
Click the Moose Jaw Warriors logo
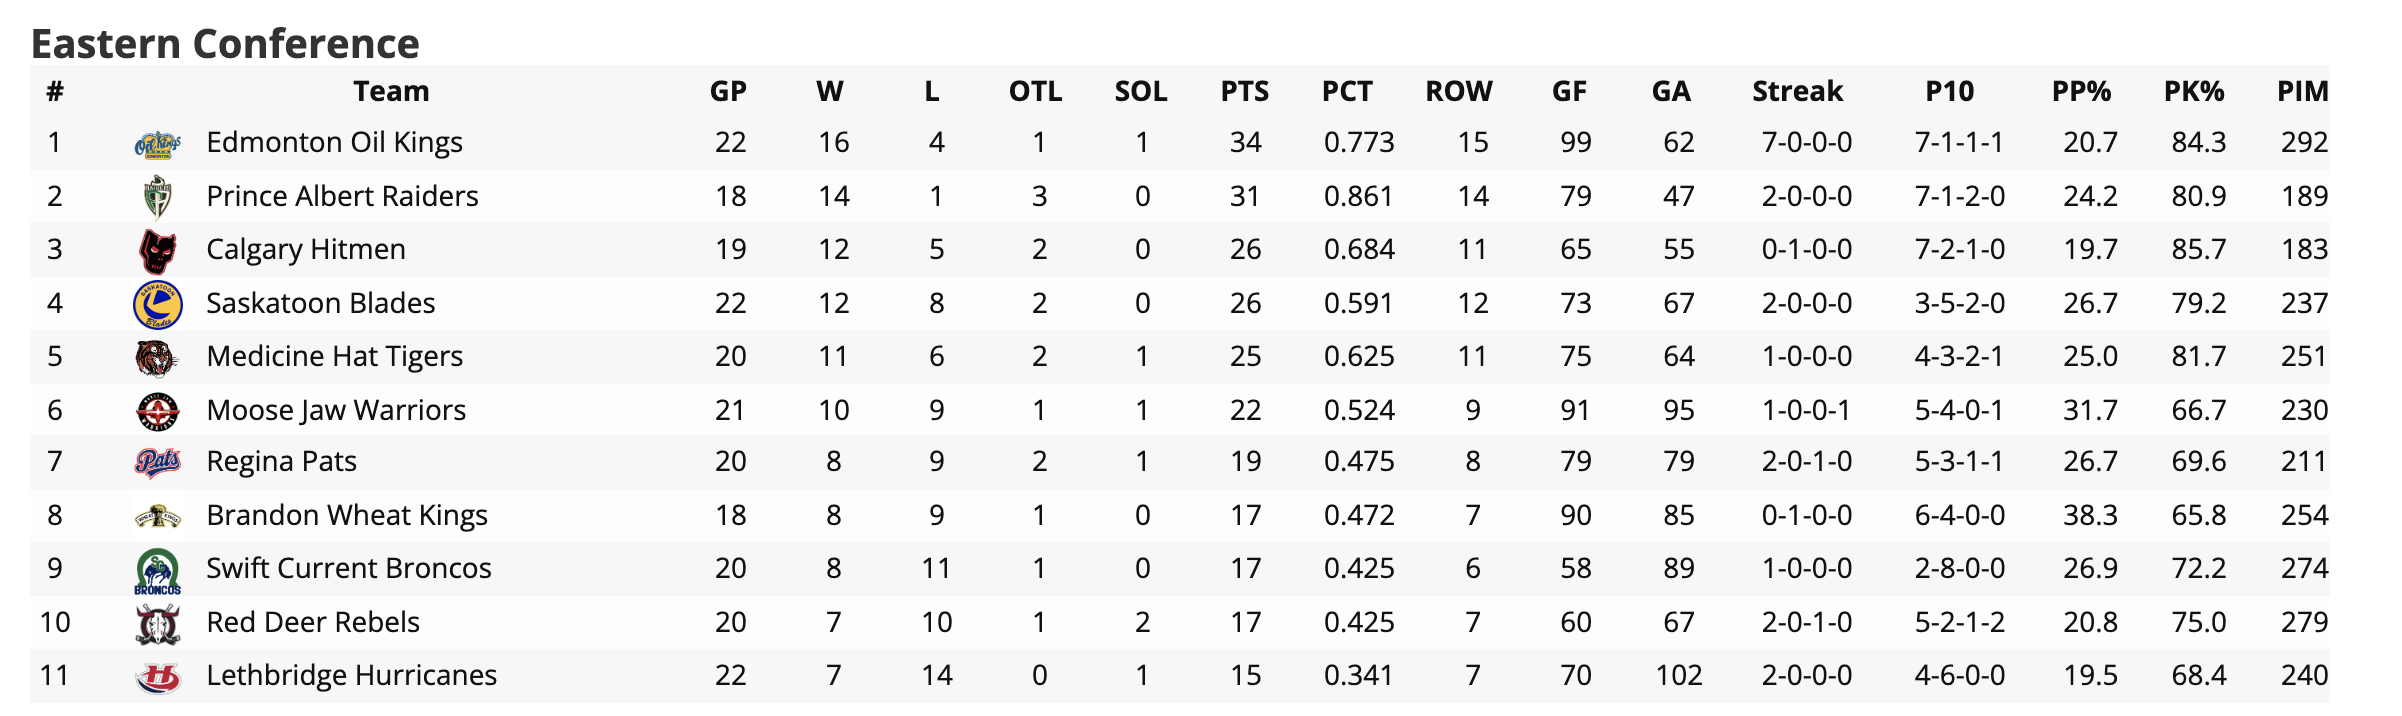[157, 411]
